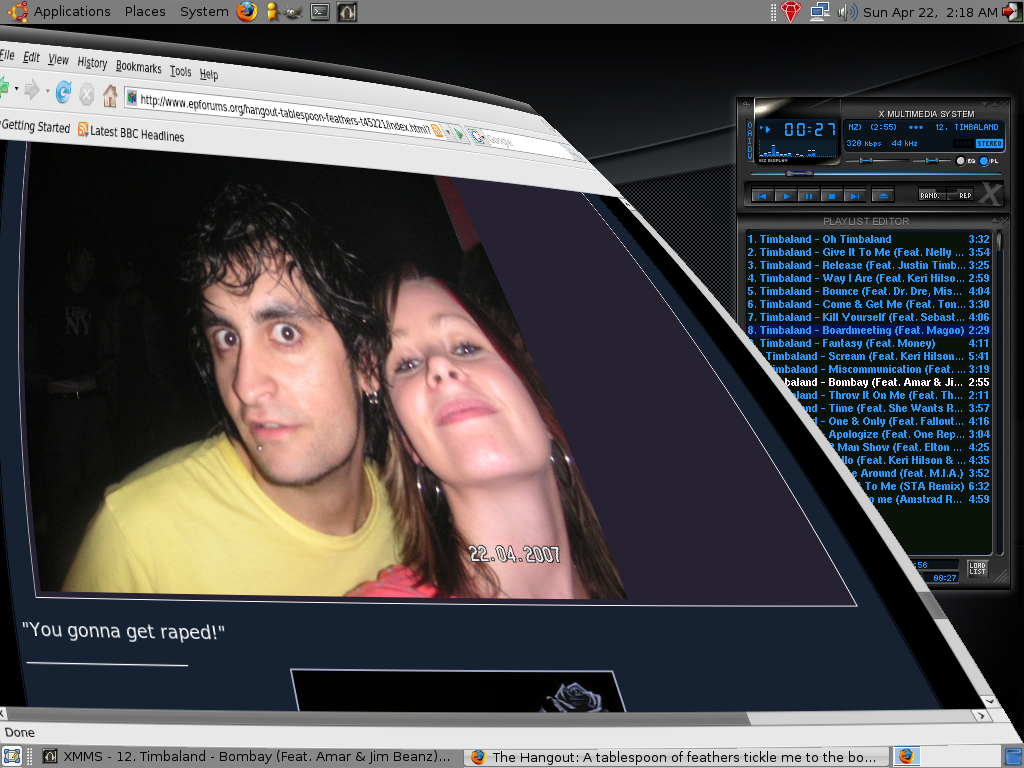Click the RSS feed icon in address bar
This screenshot has height=768, width=1024.
click(x=437, y=131)
